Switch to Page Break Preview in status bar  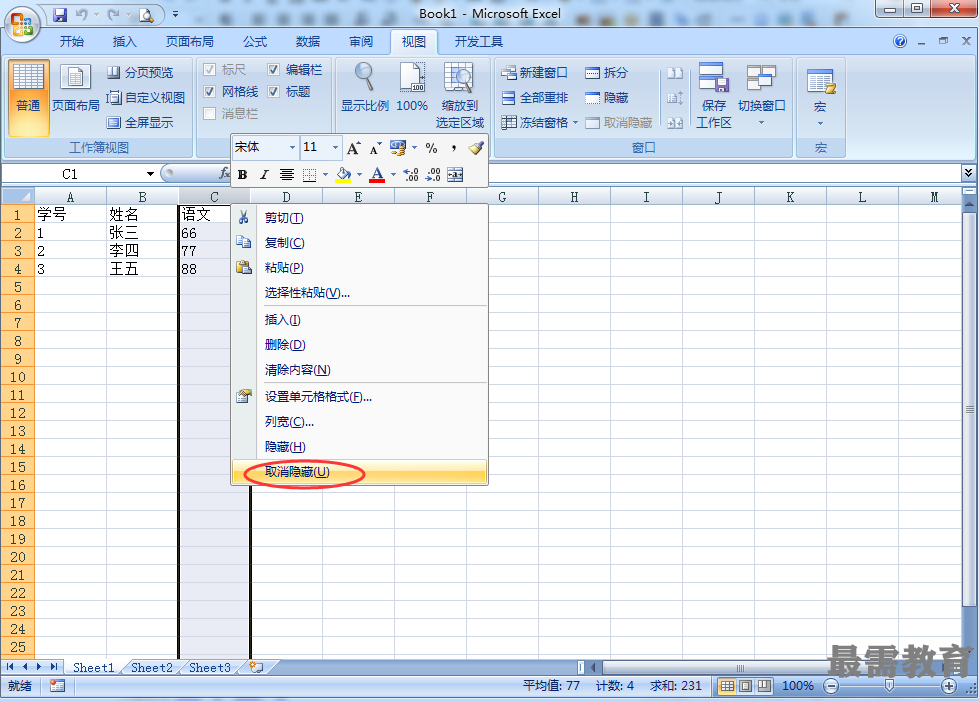(x=764, y=686)
